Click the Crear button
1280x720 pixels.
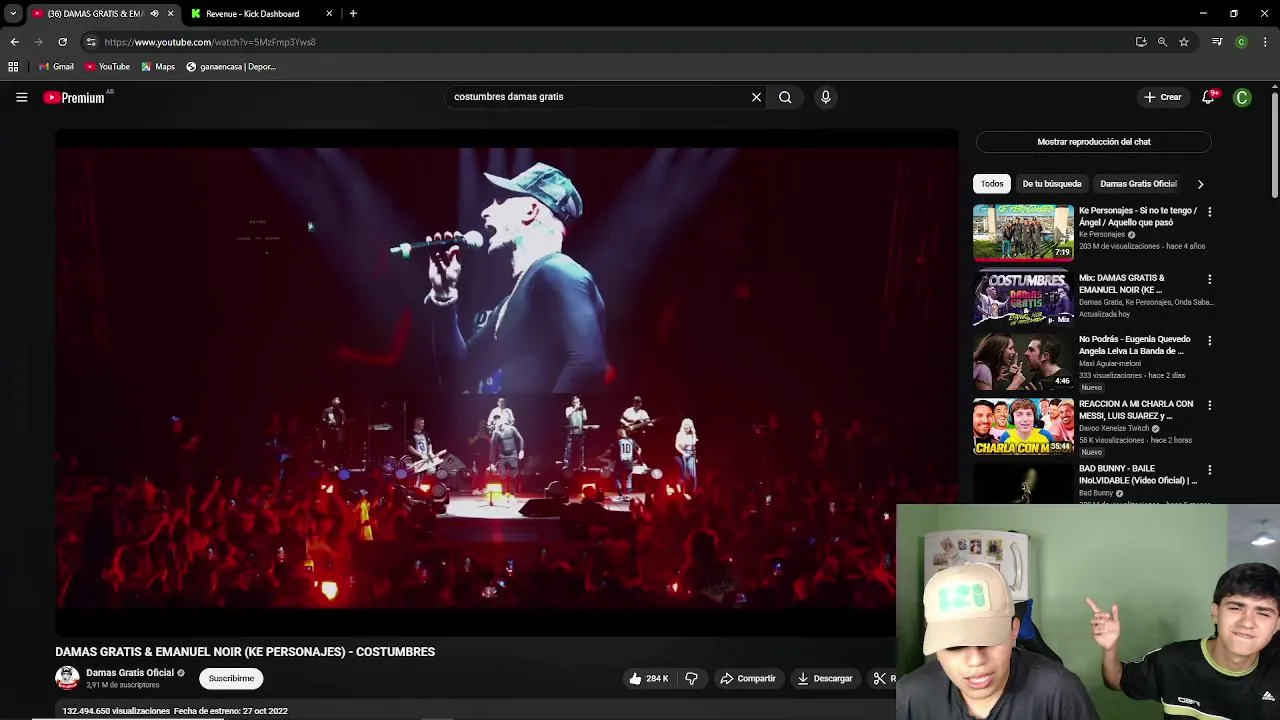1163,97
